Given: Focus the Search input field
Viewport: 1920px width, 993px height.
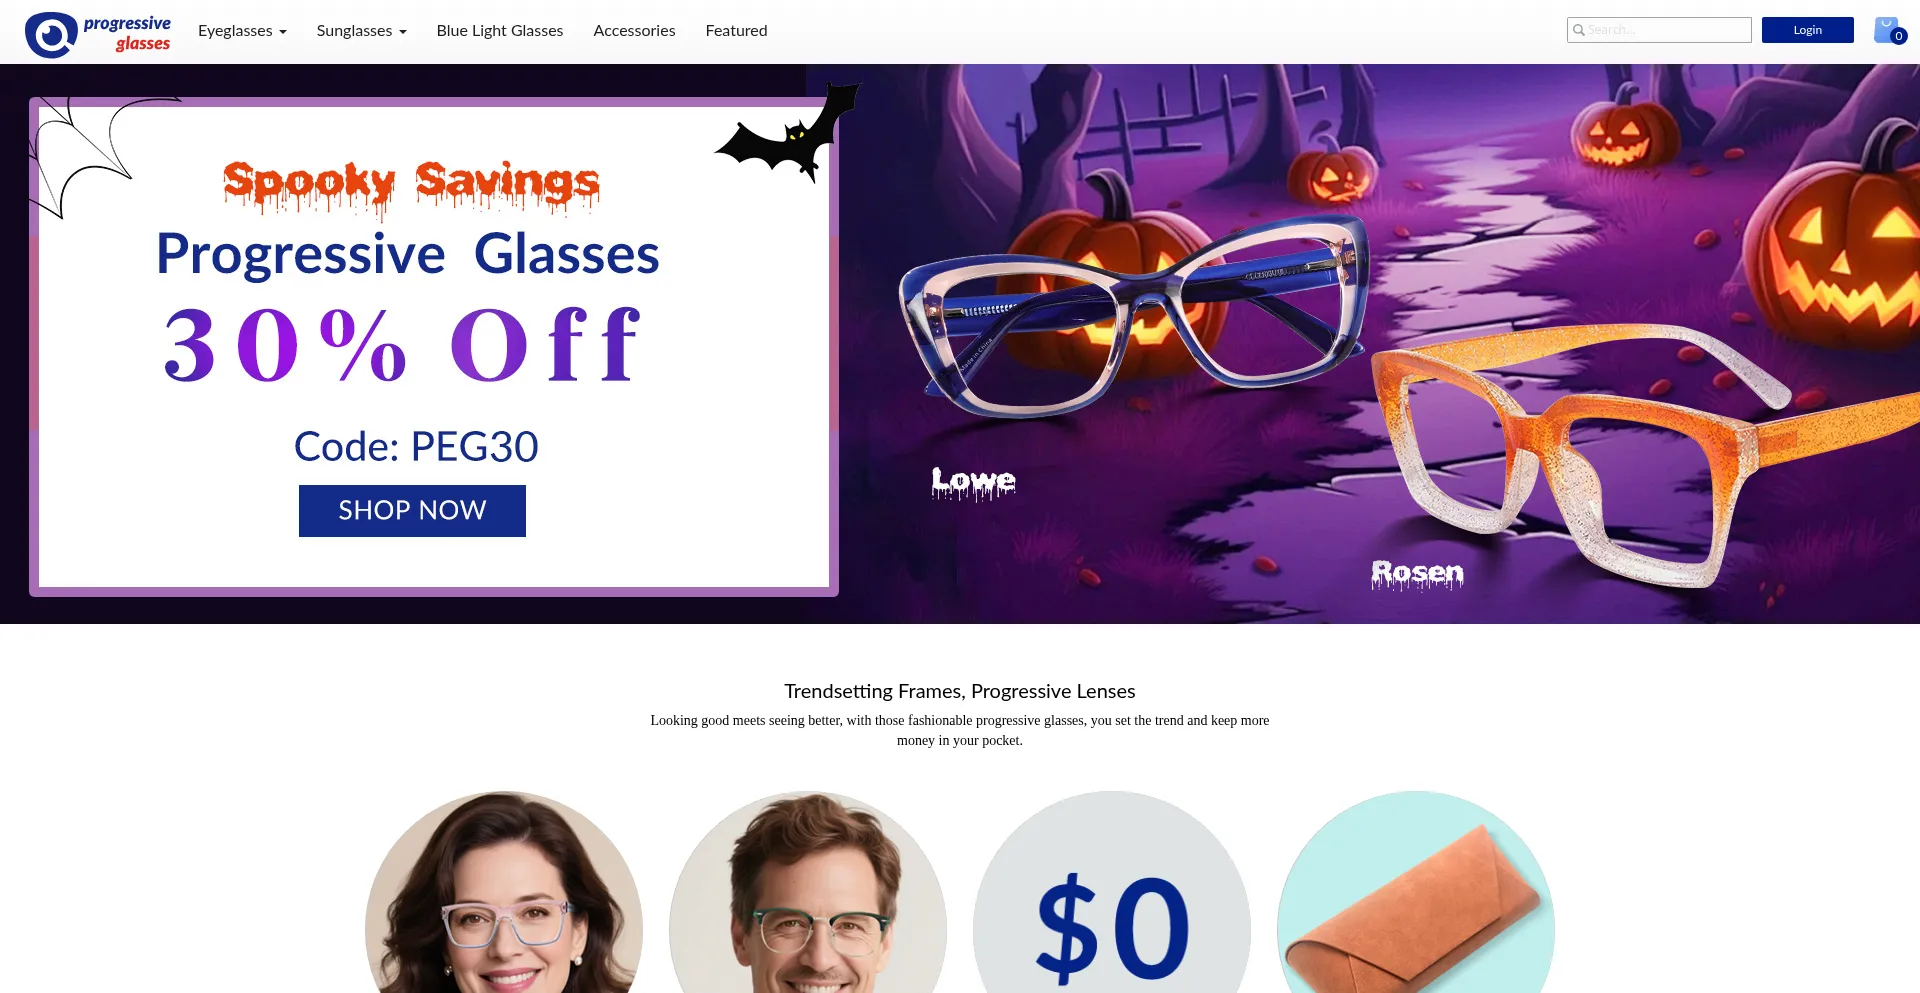Looking at the screenshot, I should pos(1659,30).
